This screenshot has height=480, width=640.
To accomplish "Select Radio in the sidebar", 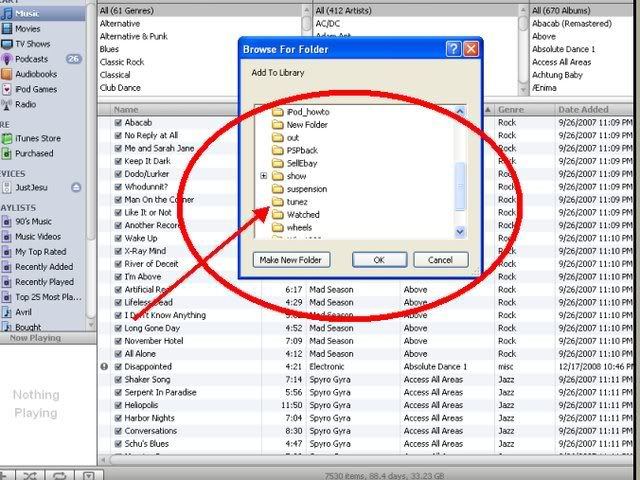I will click(x=26, y=103).
